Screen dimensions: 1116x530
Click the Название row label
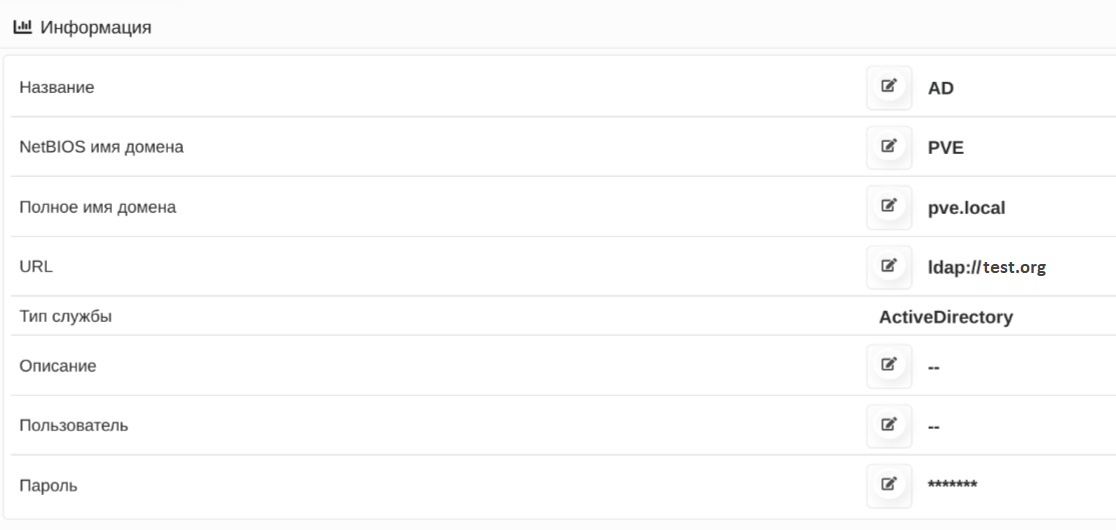tap(57, 87)
